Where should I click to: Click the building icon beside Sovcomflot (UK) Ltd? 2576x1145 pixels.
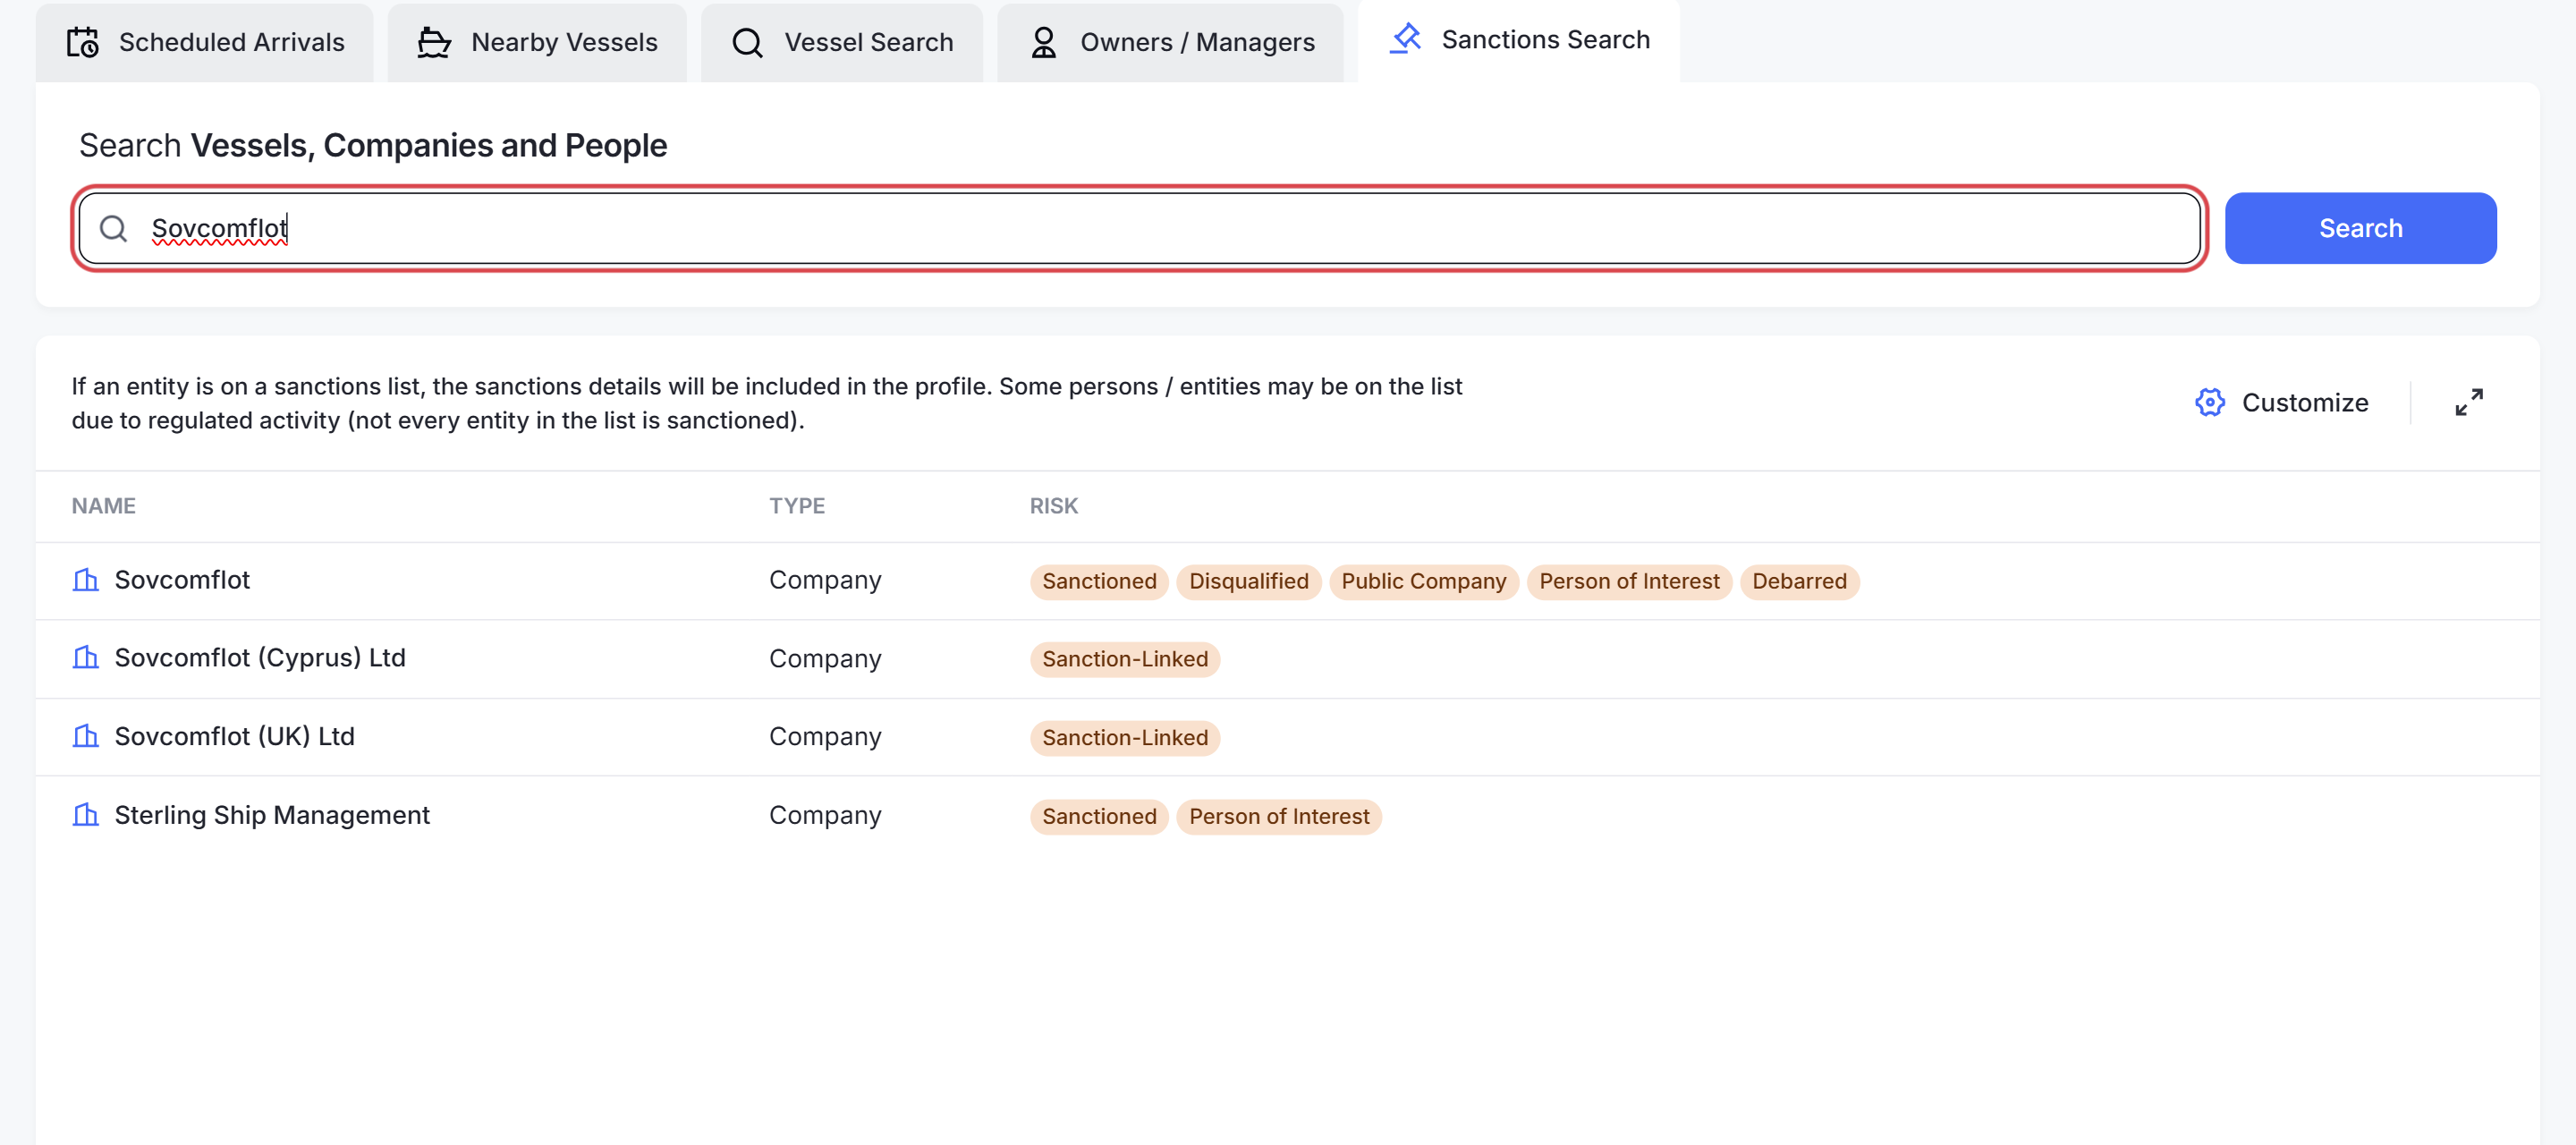(86, 737)
